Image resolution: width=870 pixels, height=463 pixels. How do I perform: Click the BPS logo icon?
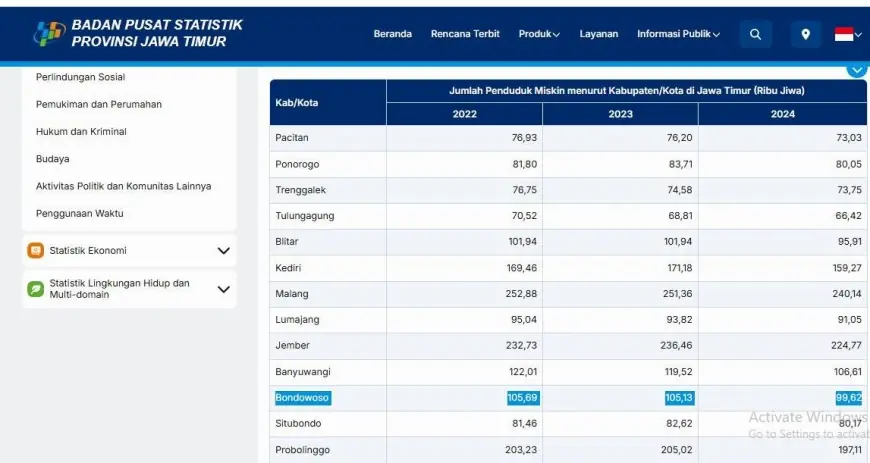pyautogui.click(x=49, y=33)
